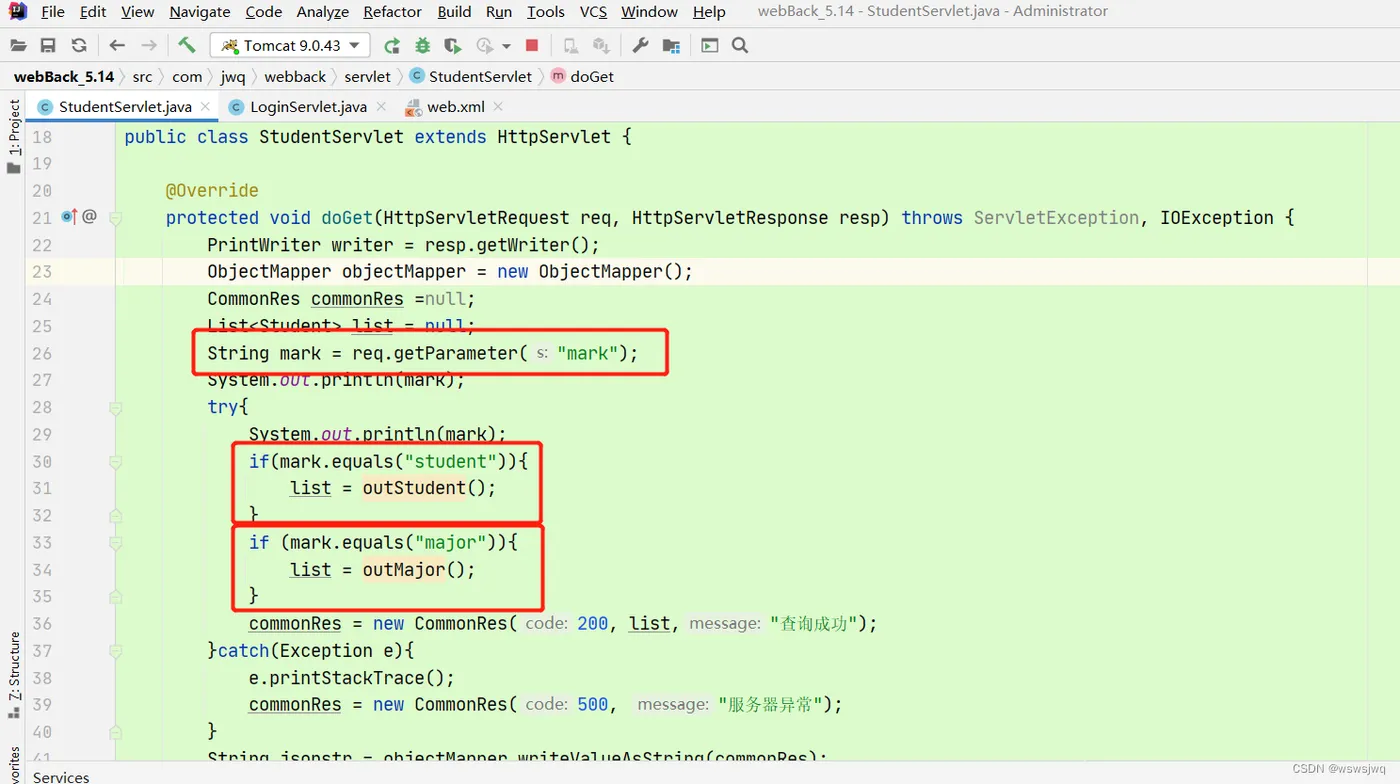The width and height of the screenshot is (1400, 784).
Task: Build project with the green hammer icon
Action: (x=187, y=45)
